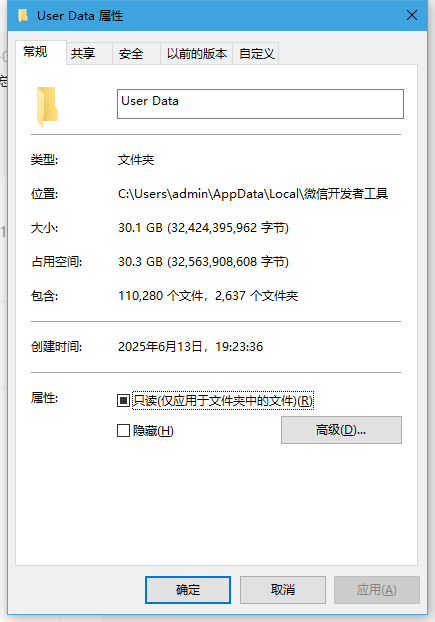
Task: Enable the 隐藏 hidden checkbox
Action: click(x=123, y=430)
